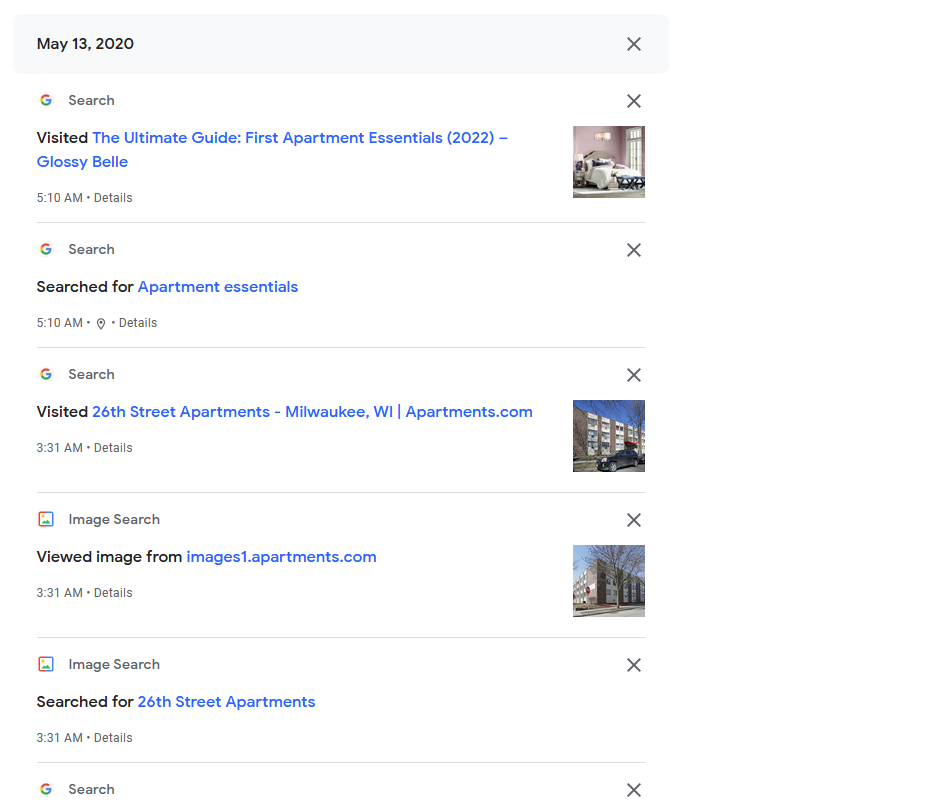
Task: Delete the images1.apartments.com viewed image entry
Action: (633, 520)
